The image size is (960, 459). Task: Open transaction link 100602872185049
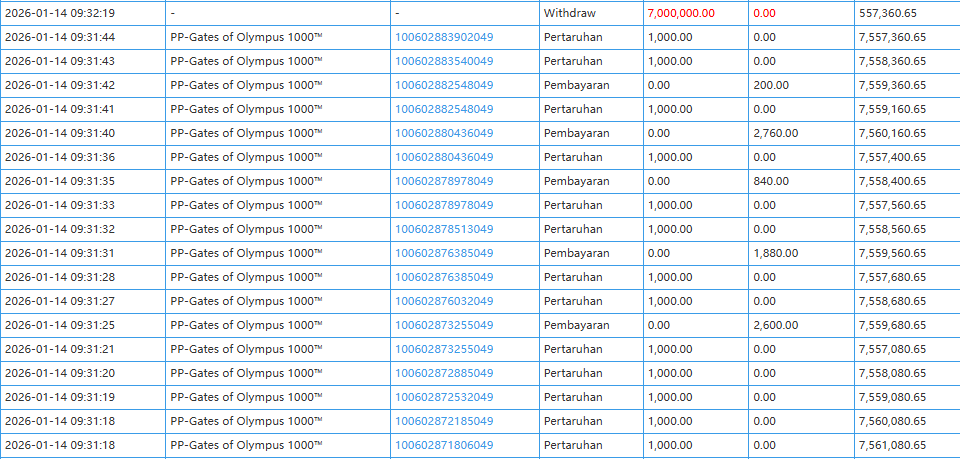tap(444, 421)
